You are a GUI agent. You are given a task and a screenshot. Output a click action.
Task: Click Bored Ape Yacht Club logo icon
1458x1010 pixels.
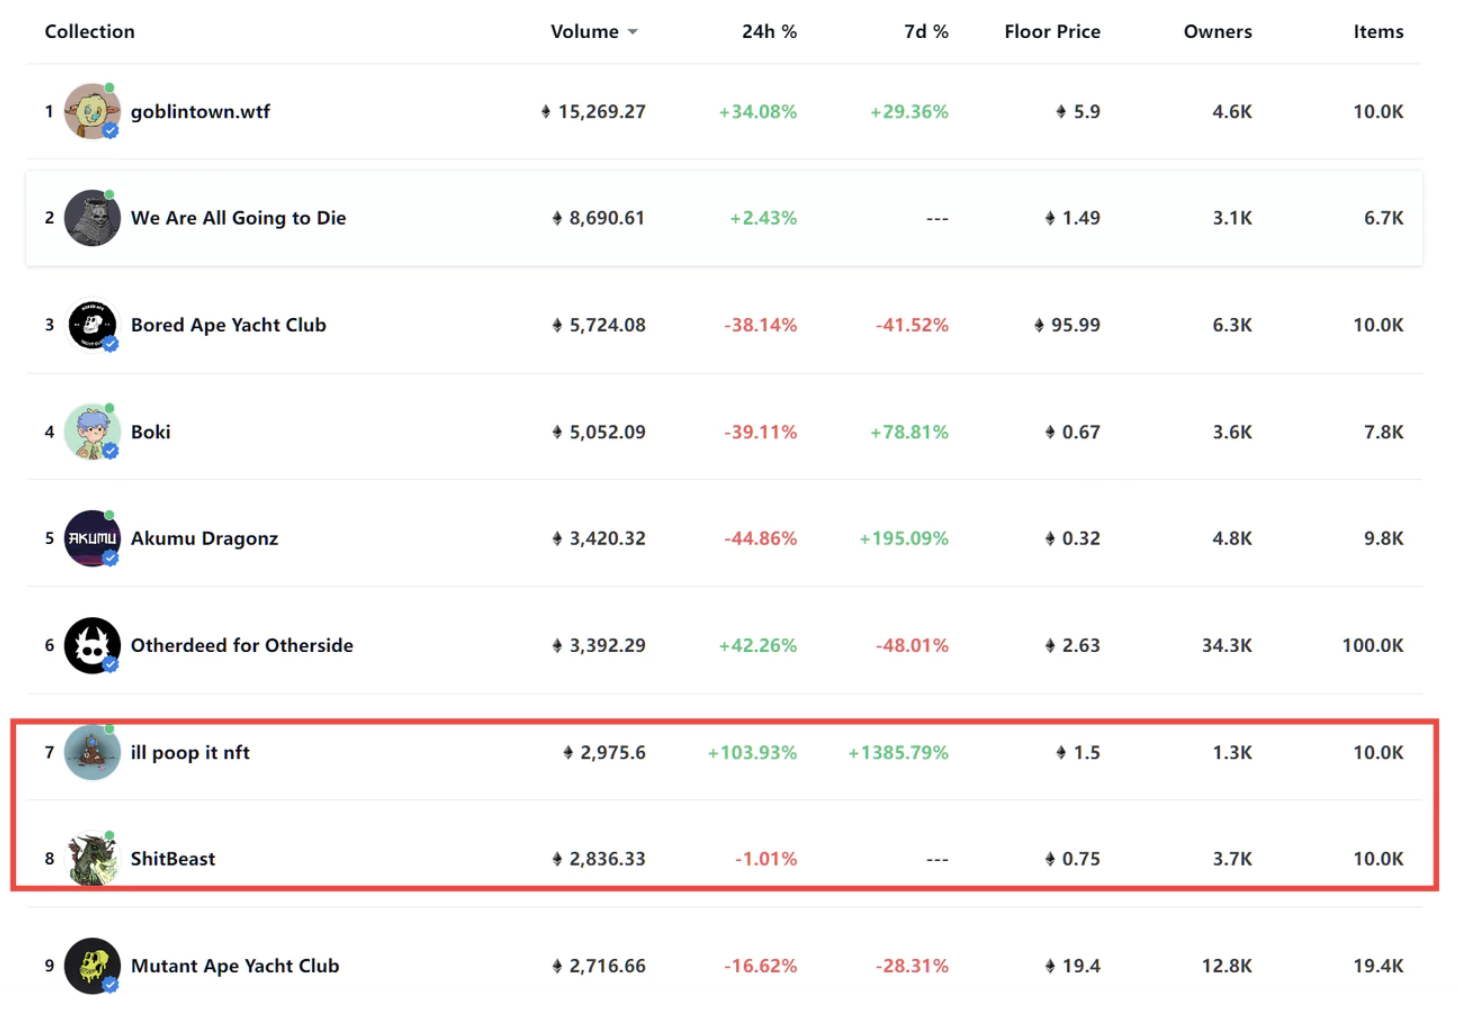coord(92,325)
